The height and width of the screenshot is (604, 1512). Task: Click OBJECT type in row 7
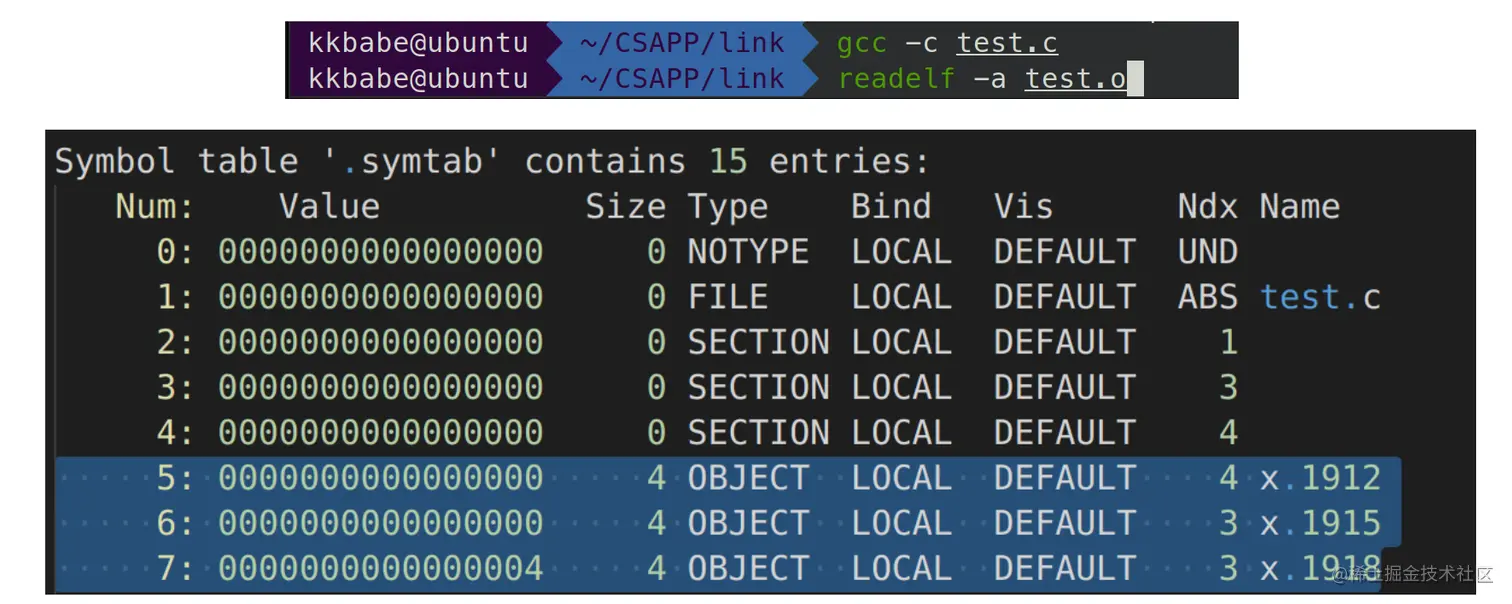[x=748, y=568]
